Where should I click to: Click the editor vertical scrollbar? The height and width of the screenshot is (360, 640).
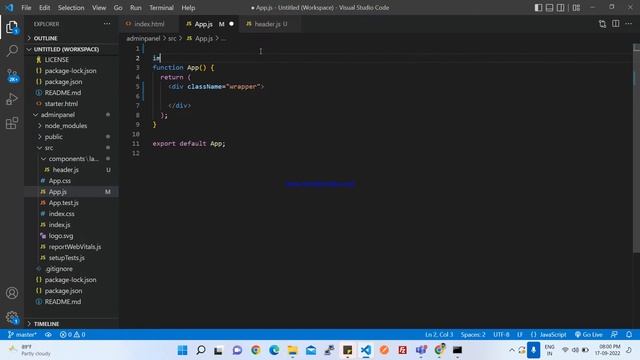pyautogui.click(x=636, y=149)
